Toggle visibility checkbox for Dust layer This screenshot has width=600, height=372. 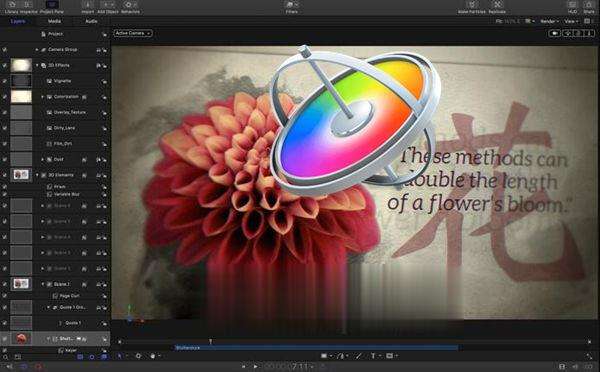point(5,159)
